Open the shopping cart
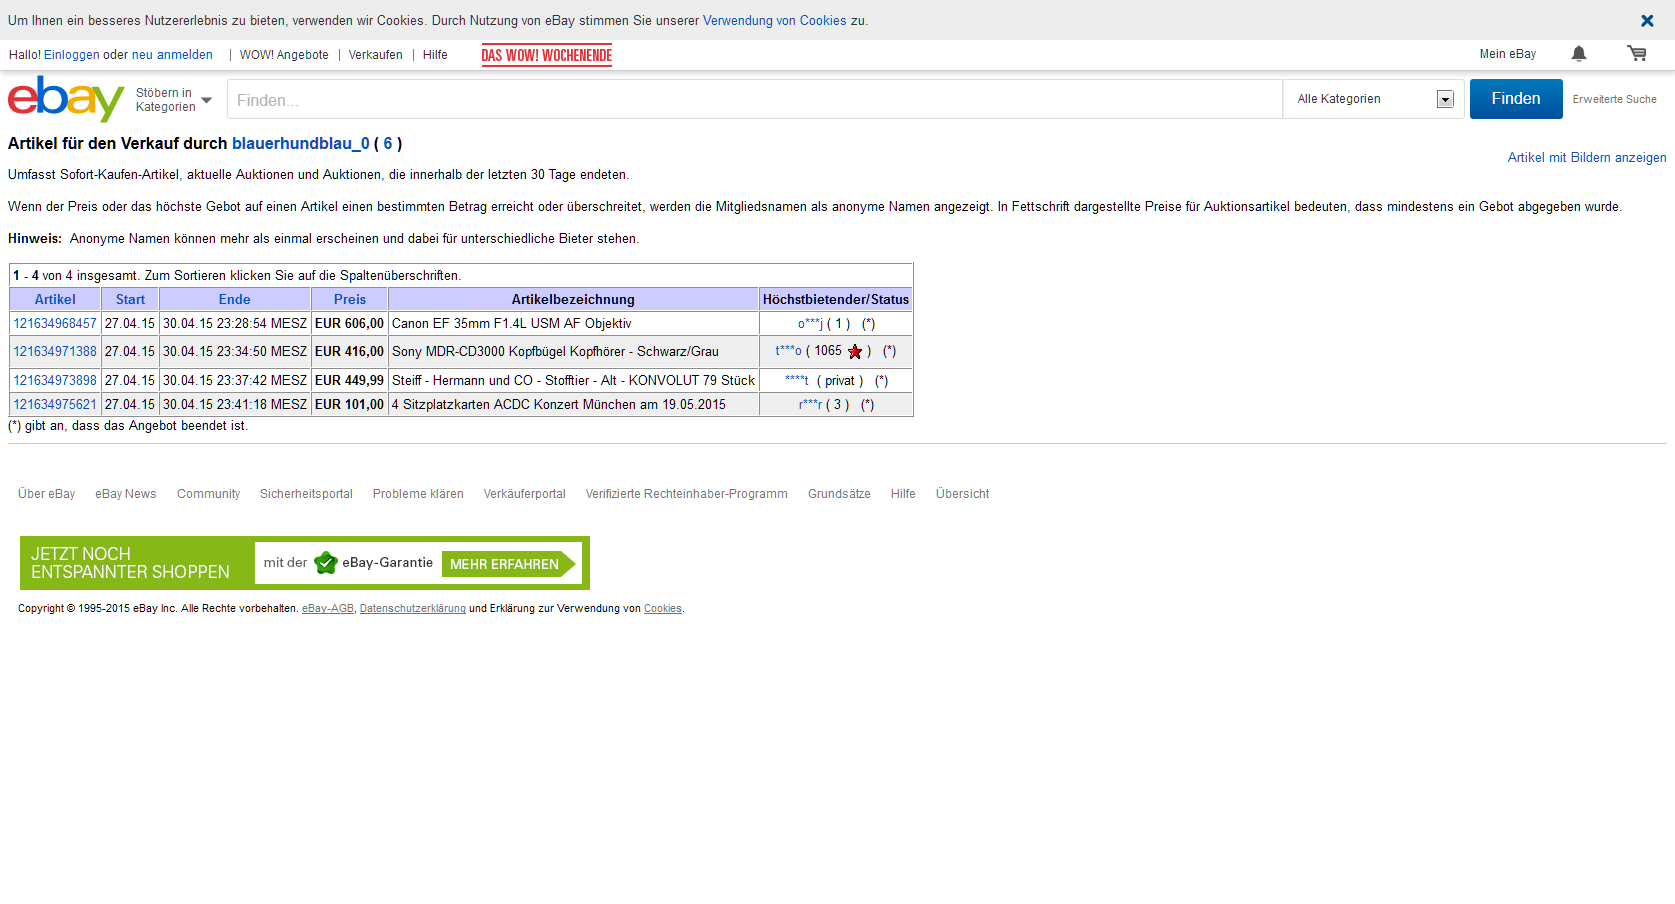Screen dimensions: 1675x904 pos(1637,54)
